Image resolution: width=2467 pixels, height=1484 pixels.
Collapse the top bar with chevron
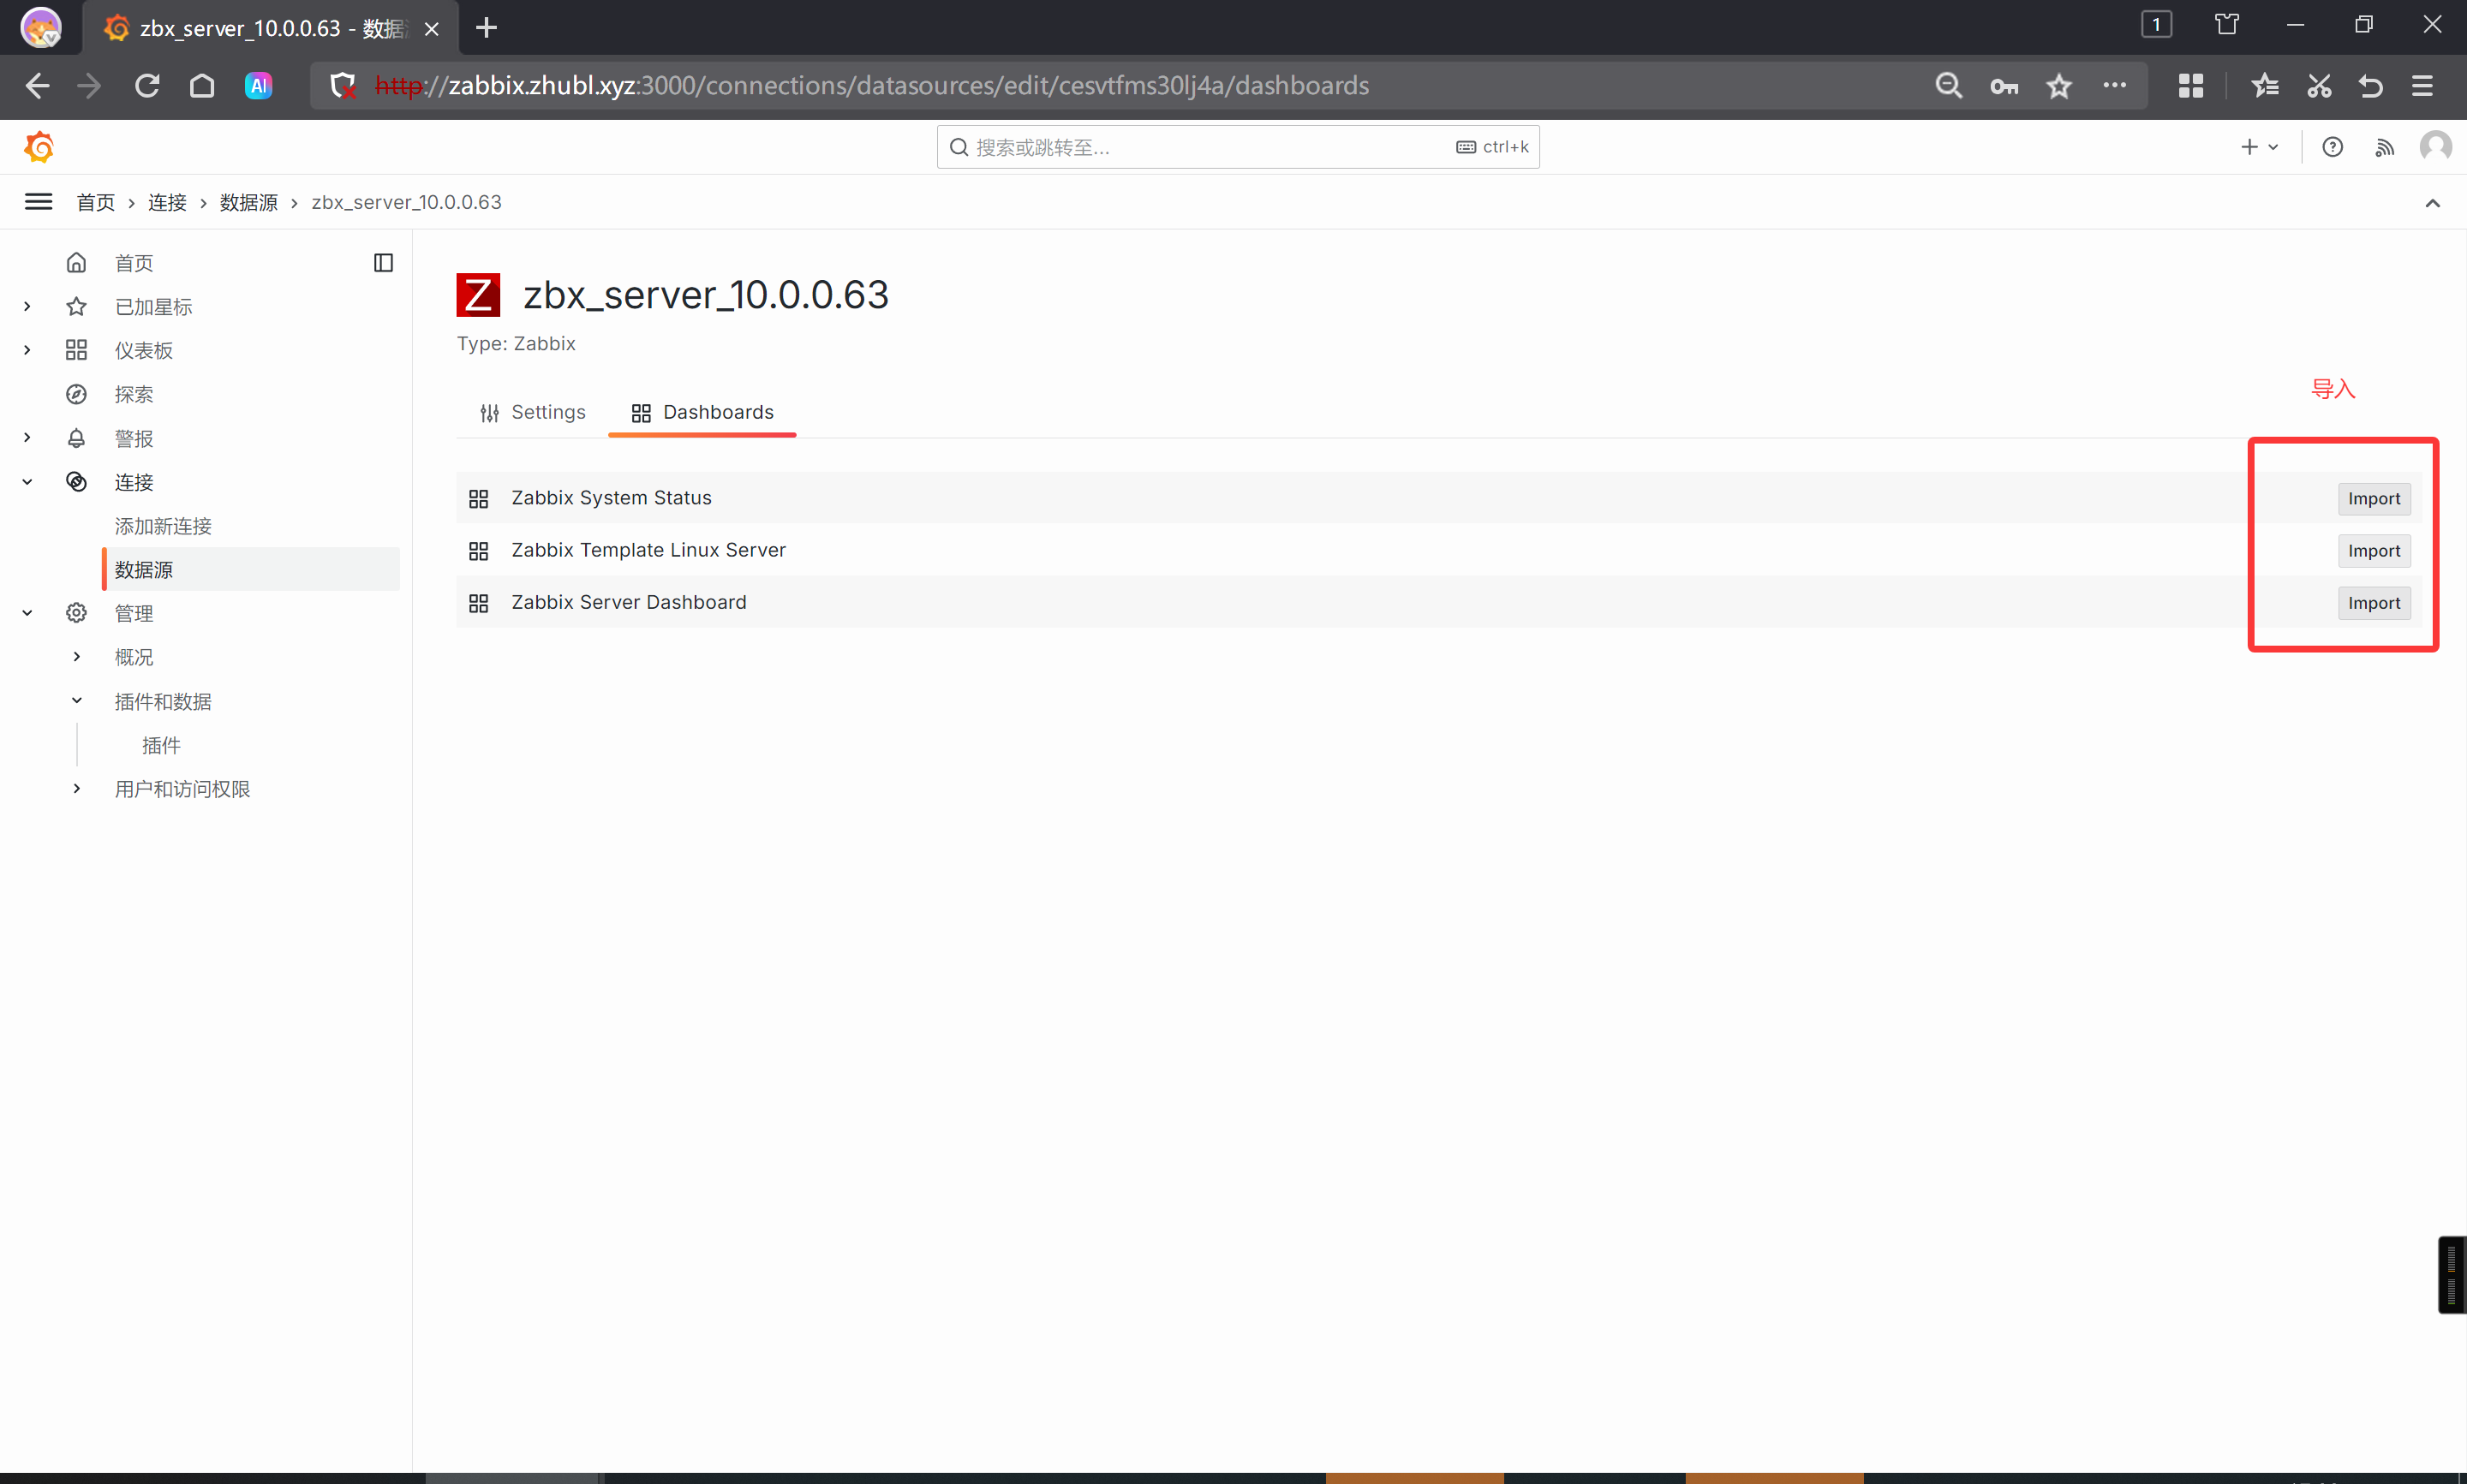pos(2433,203)
